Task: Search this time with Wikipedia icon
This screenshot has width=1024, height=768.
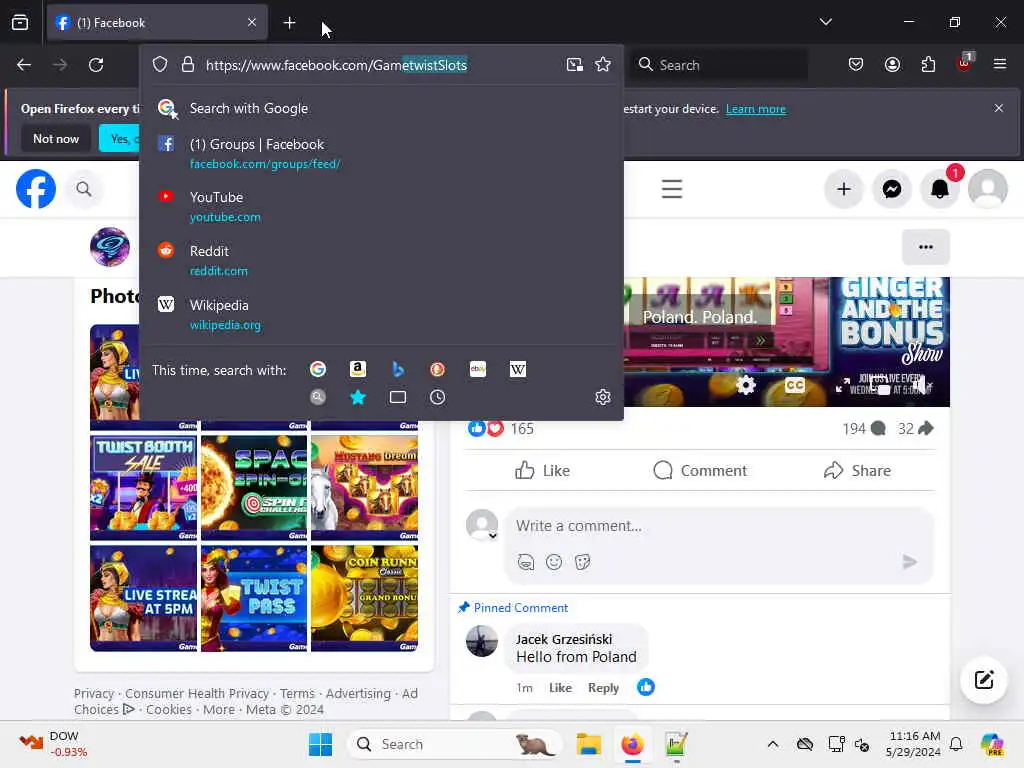Action: [518, 370]
